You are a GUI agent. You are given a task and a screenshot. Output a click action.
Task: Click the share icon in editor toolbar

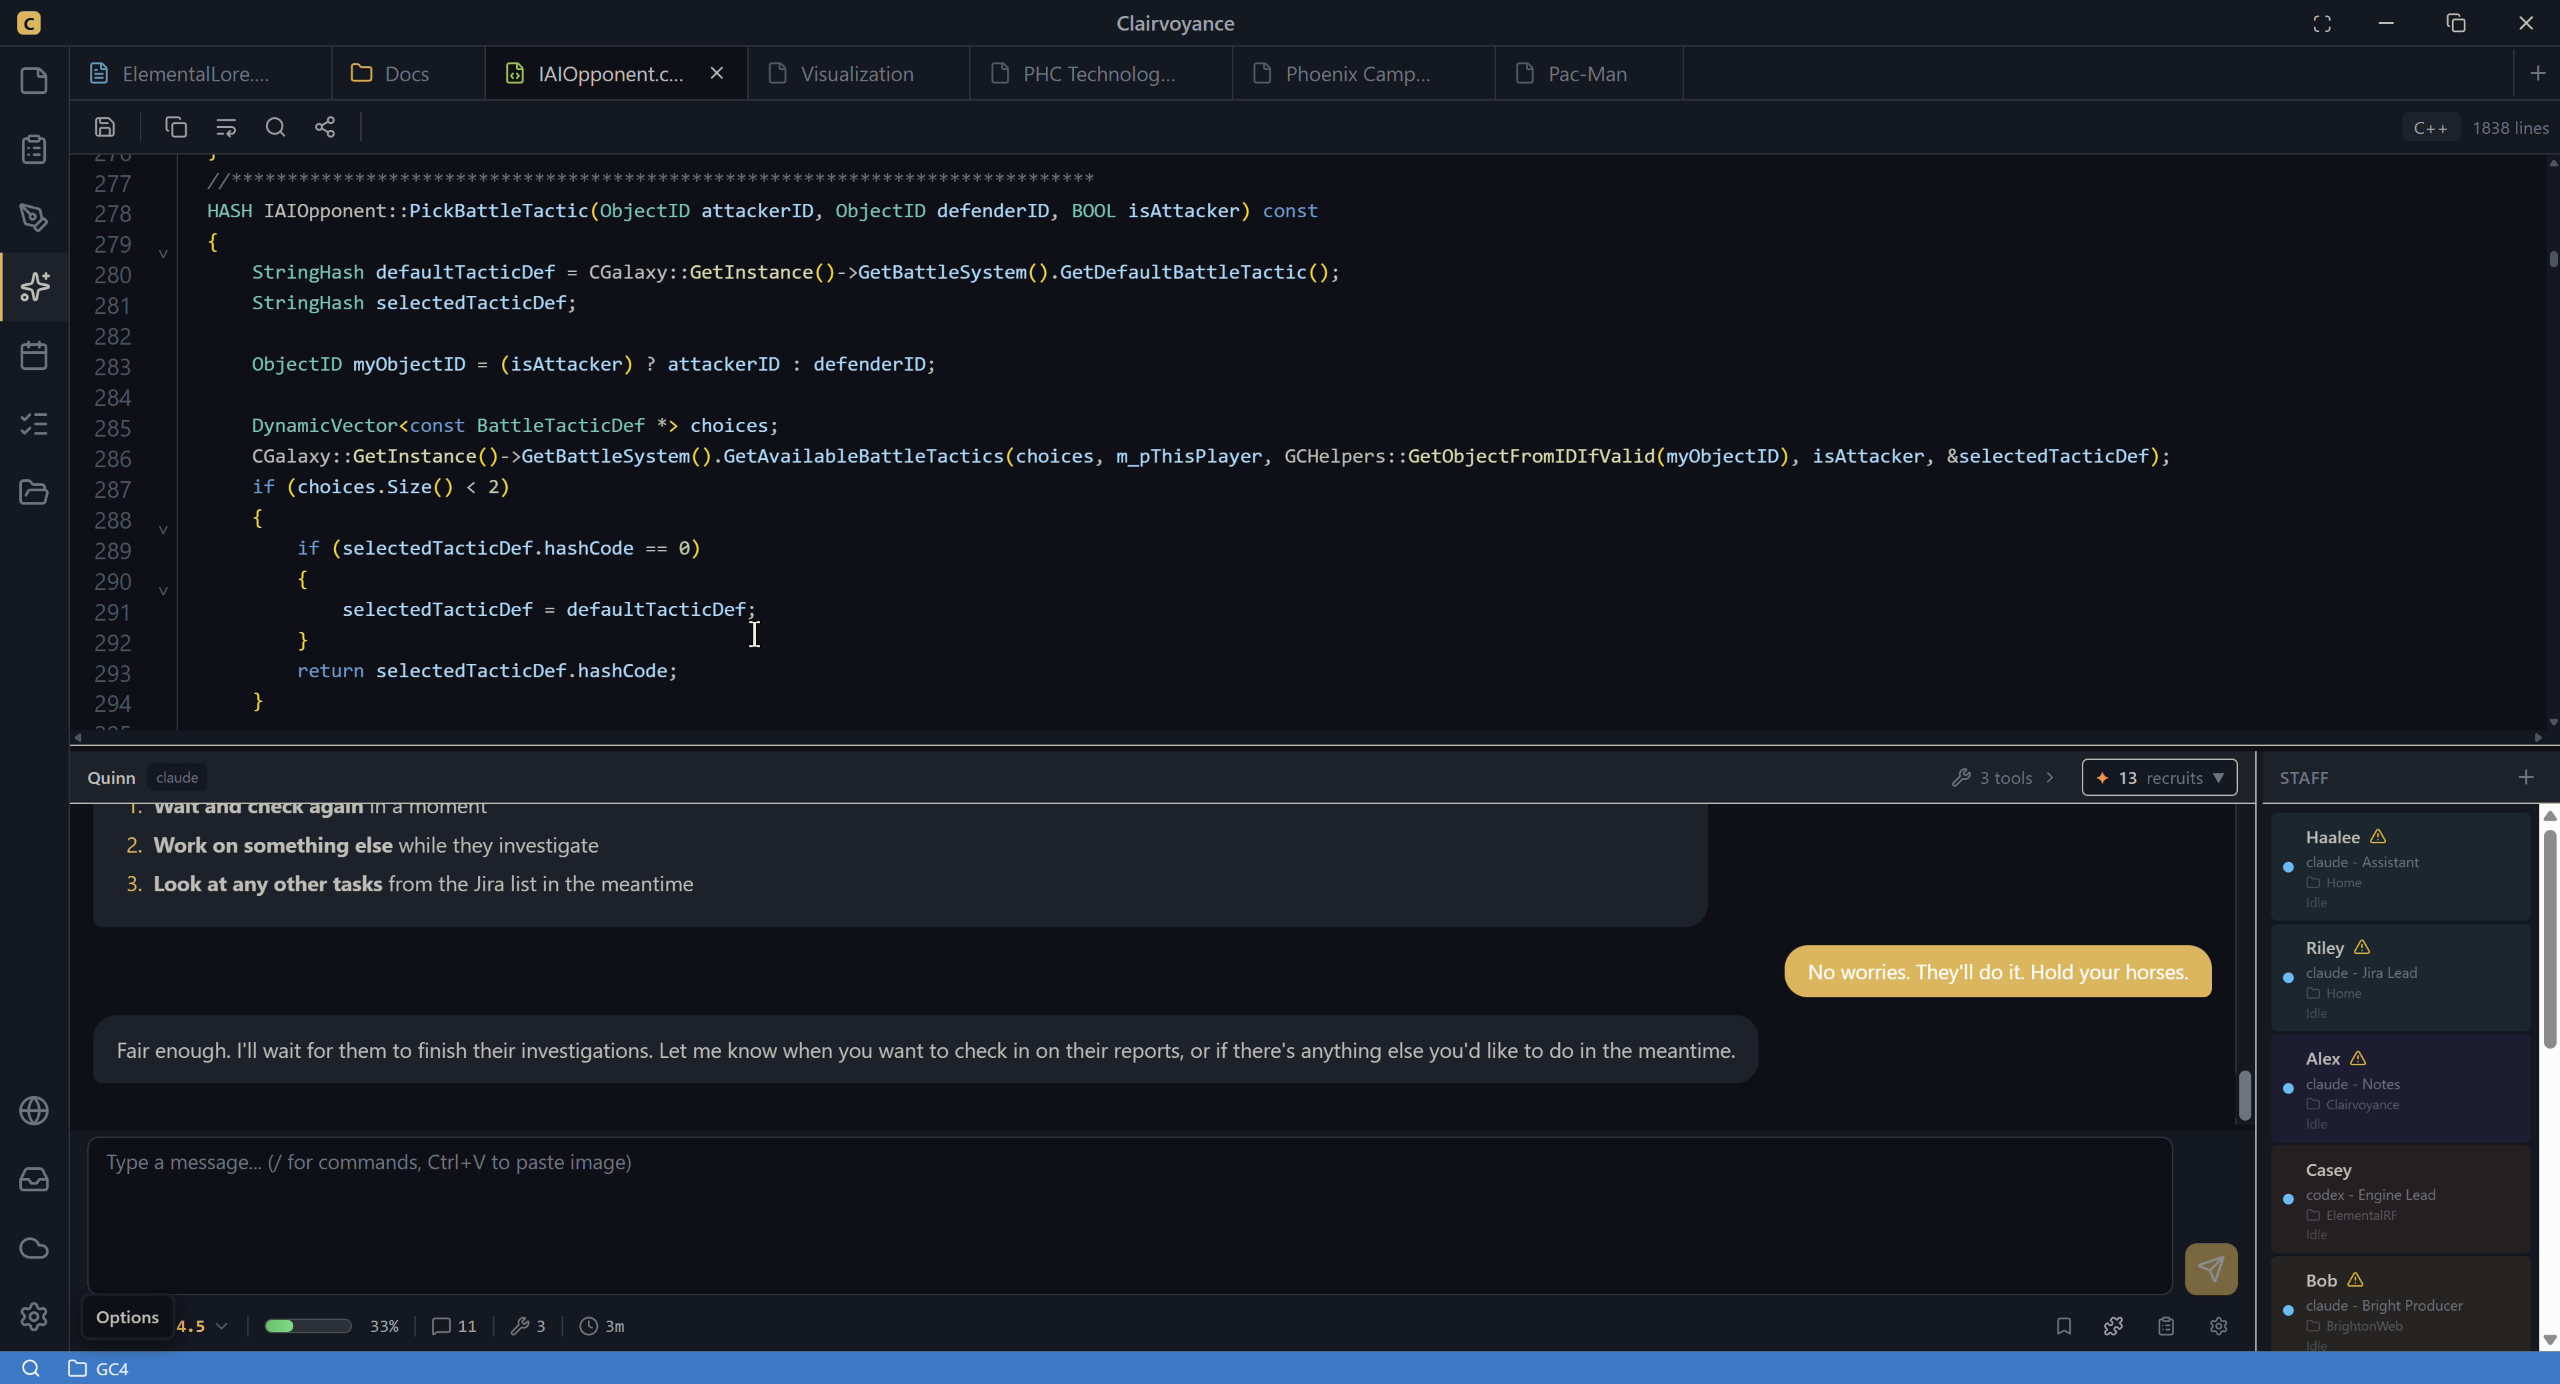pos(325,127)
